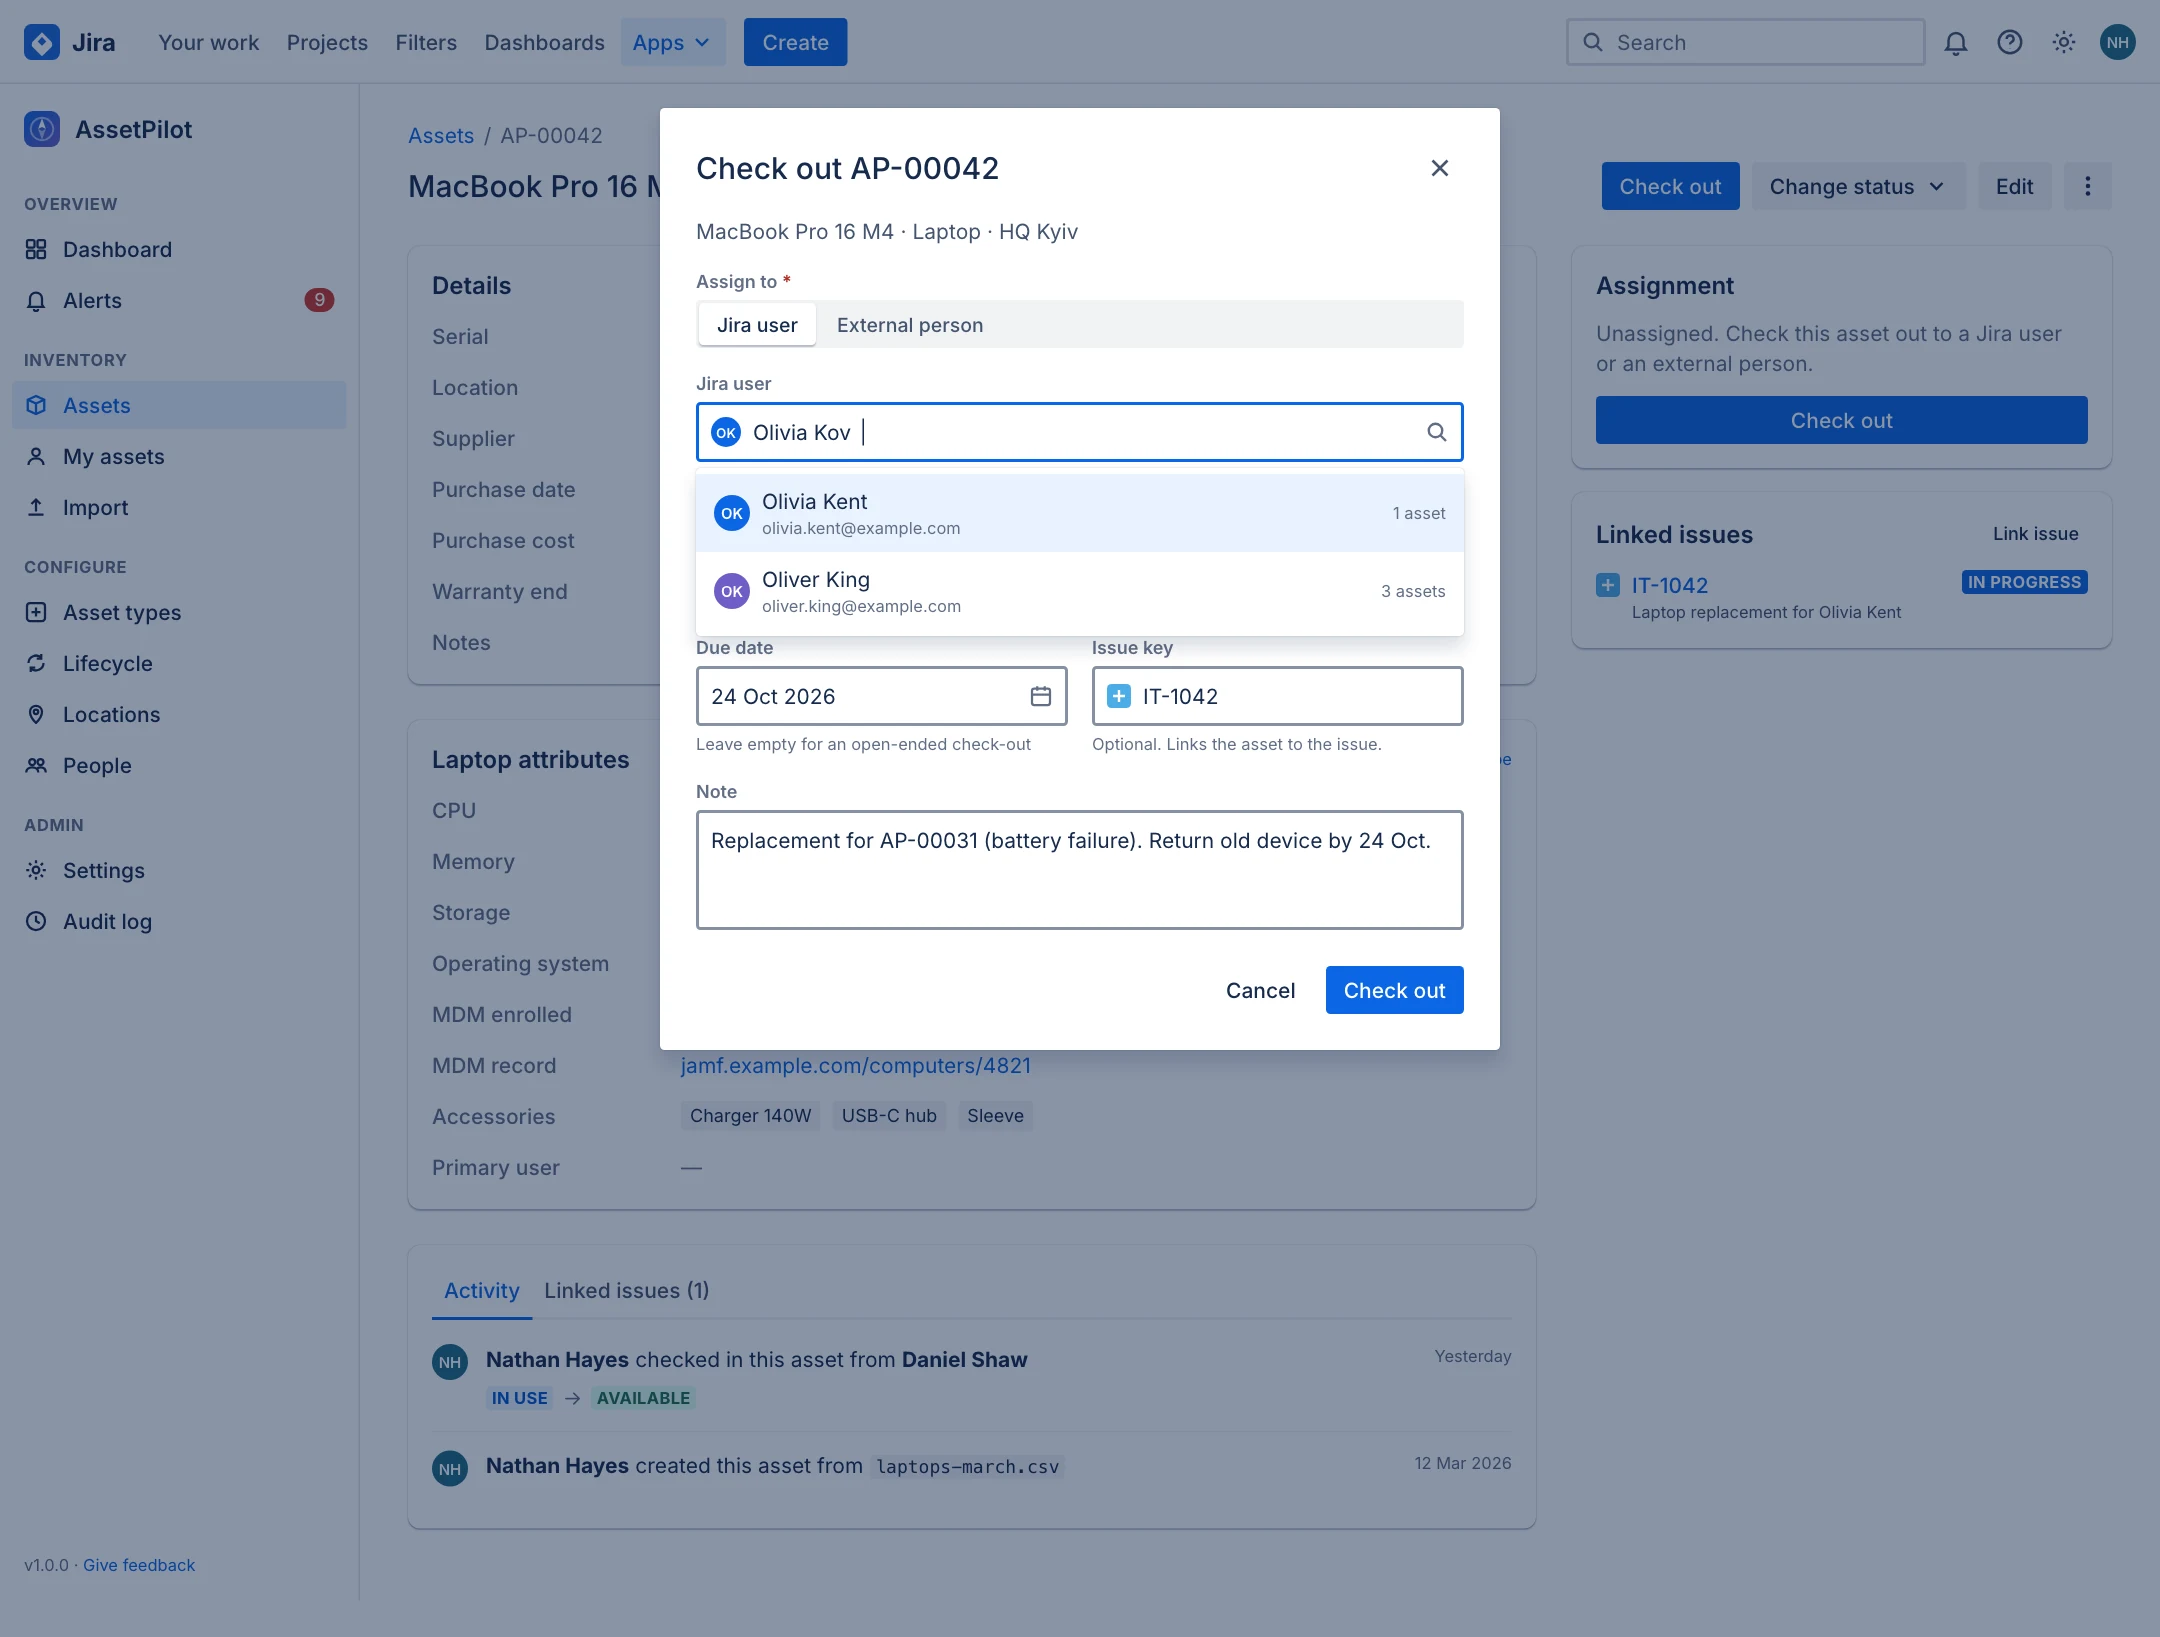Click the Link issue action
Image resolution: width=2160 pixels, height=1637 pixels.
click(2035, 534)
